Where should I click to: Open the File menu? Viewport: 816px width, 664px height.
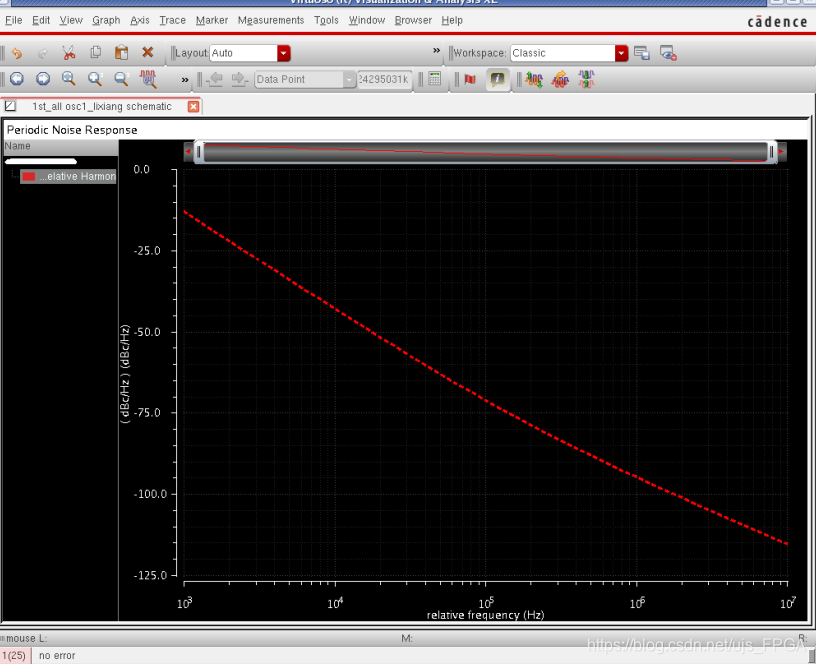click(14, 20)
